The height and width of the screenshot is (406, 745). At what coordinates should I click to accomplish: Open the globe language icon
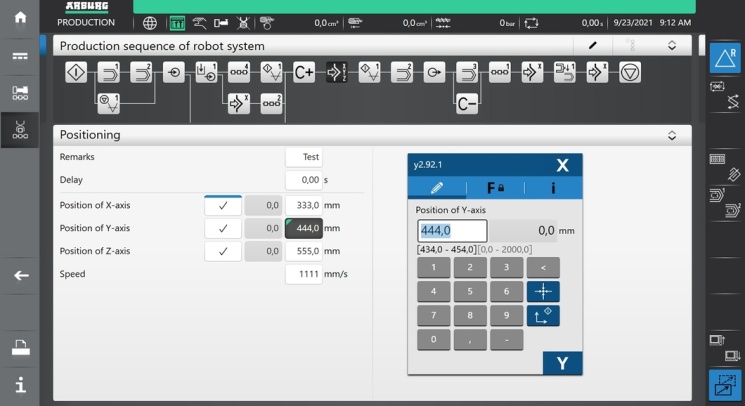pos(150,23)
